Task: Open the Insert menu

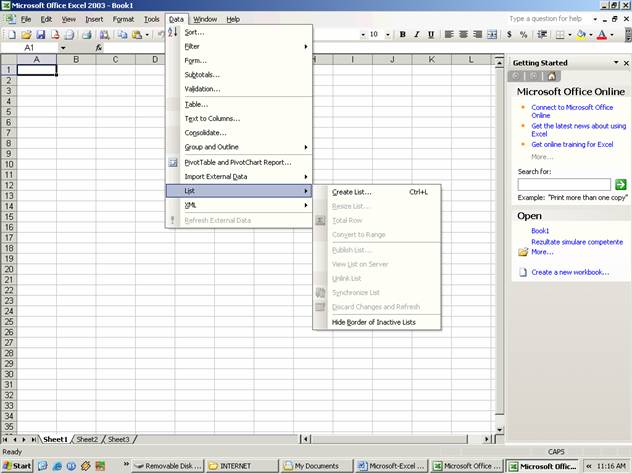Action: click(94, 19)
